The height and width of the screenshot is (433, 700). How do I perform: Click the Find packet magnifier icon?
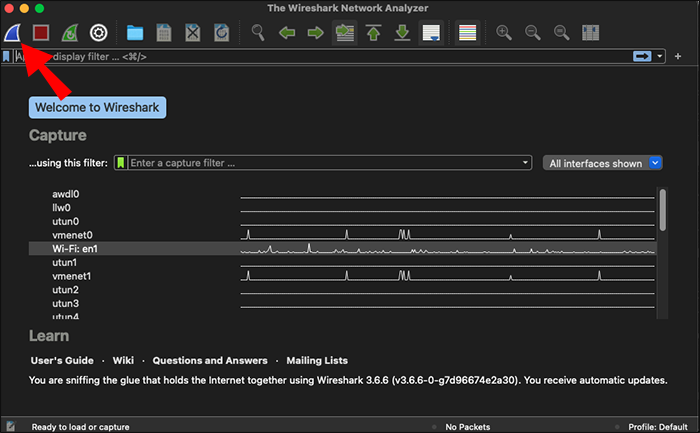258,33
